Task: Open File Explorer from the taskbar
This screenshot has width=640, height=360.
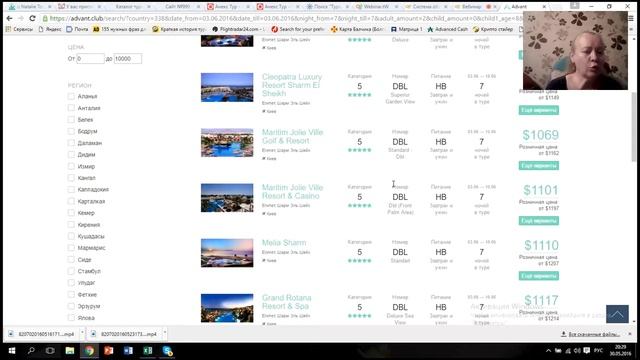Action: tap(70, 351)
